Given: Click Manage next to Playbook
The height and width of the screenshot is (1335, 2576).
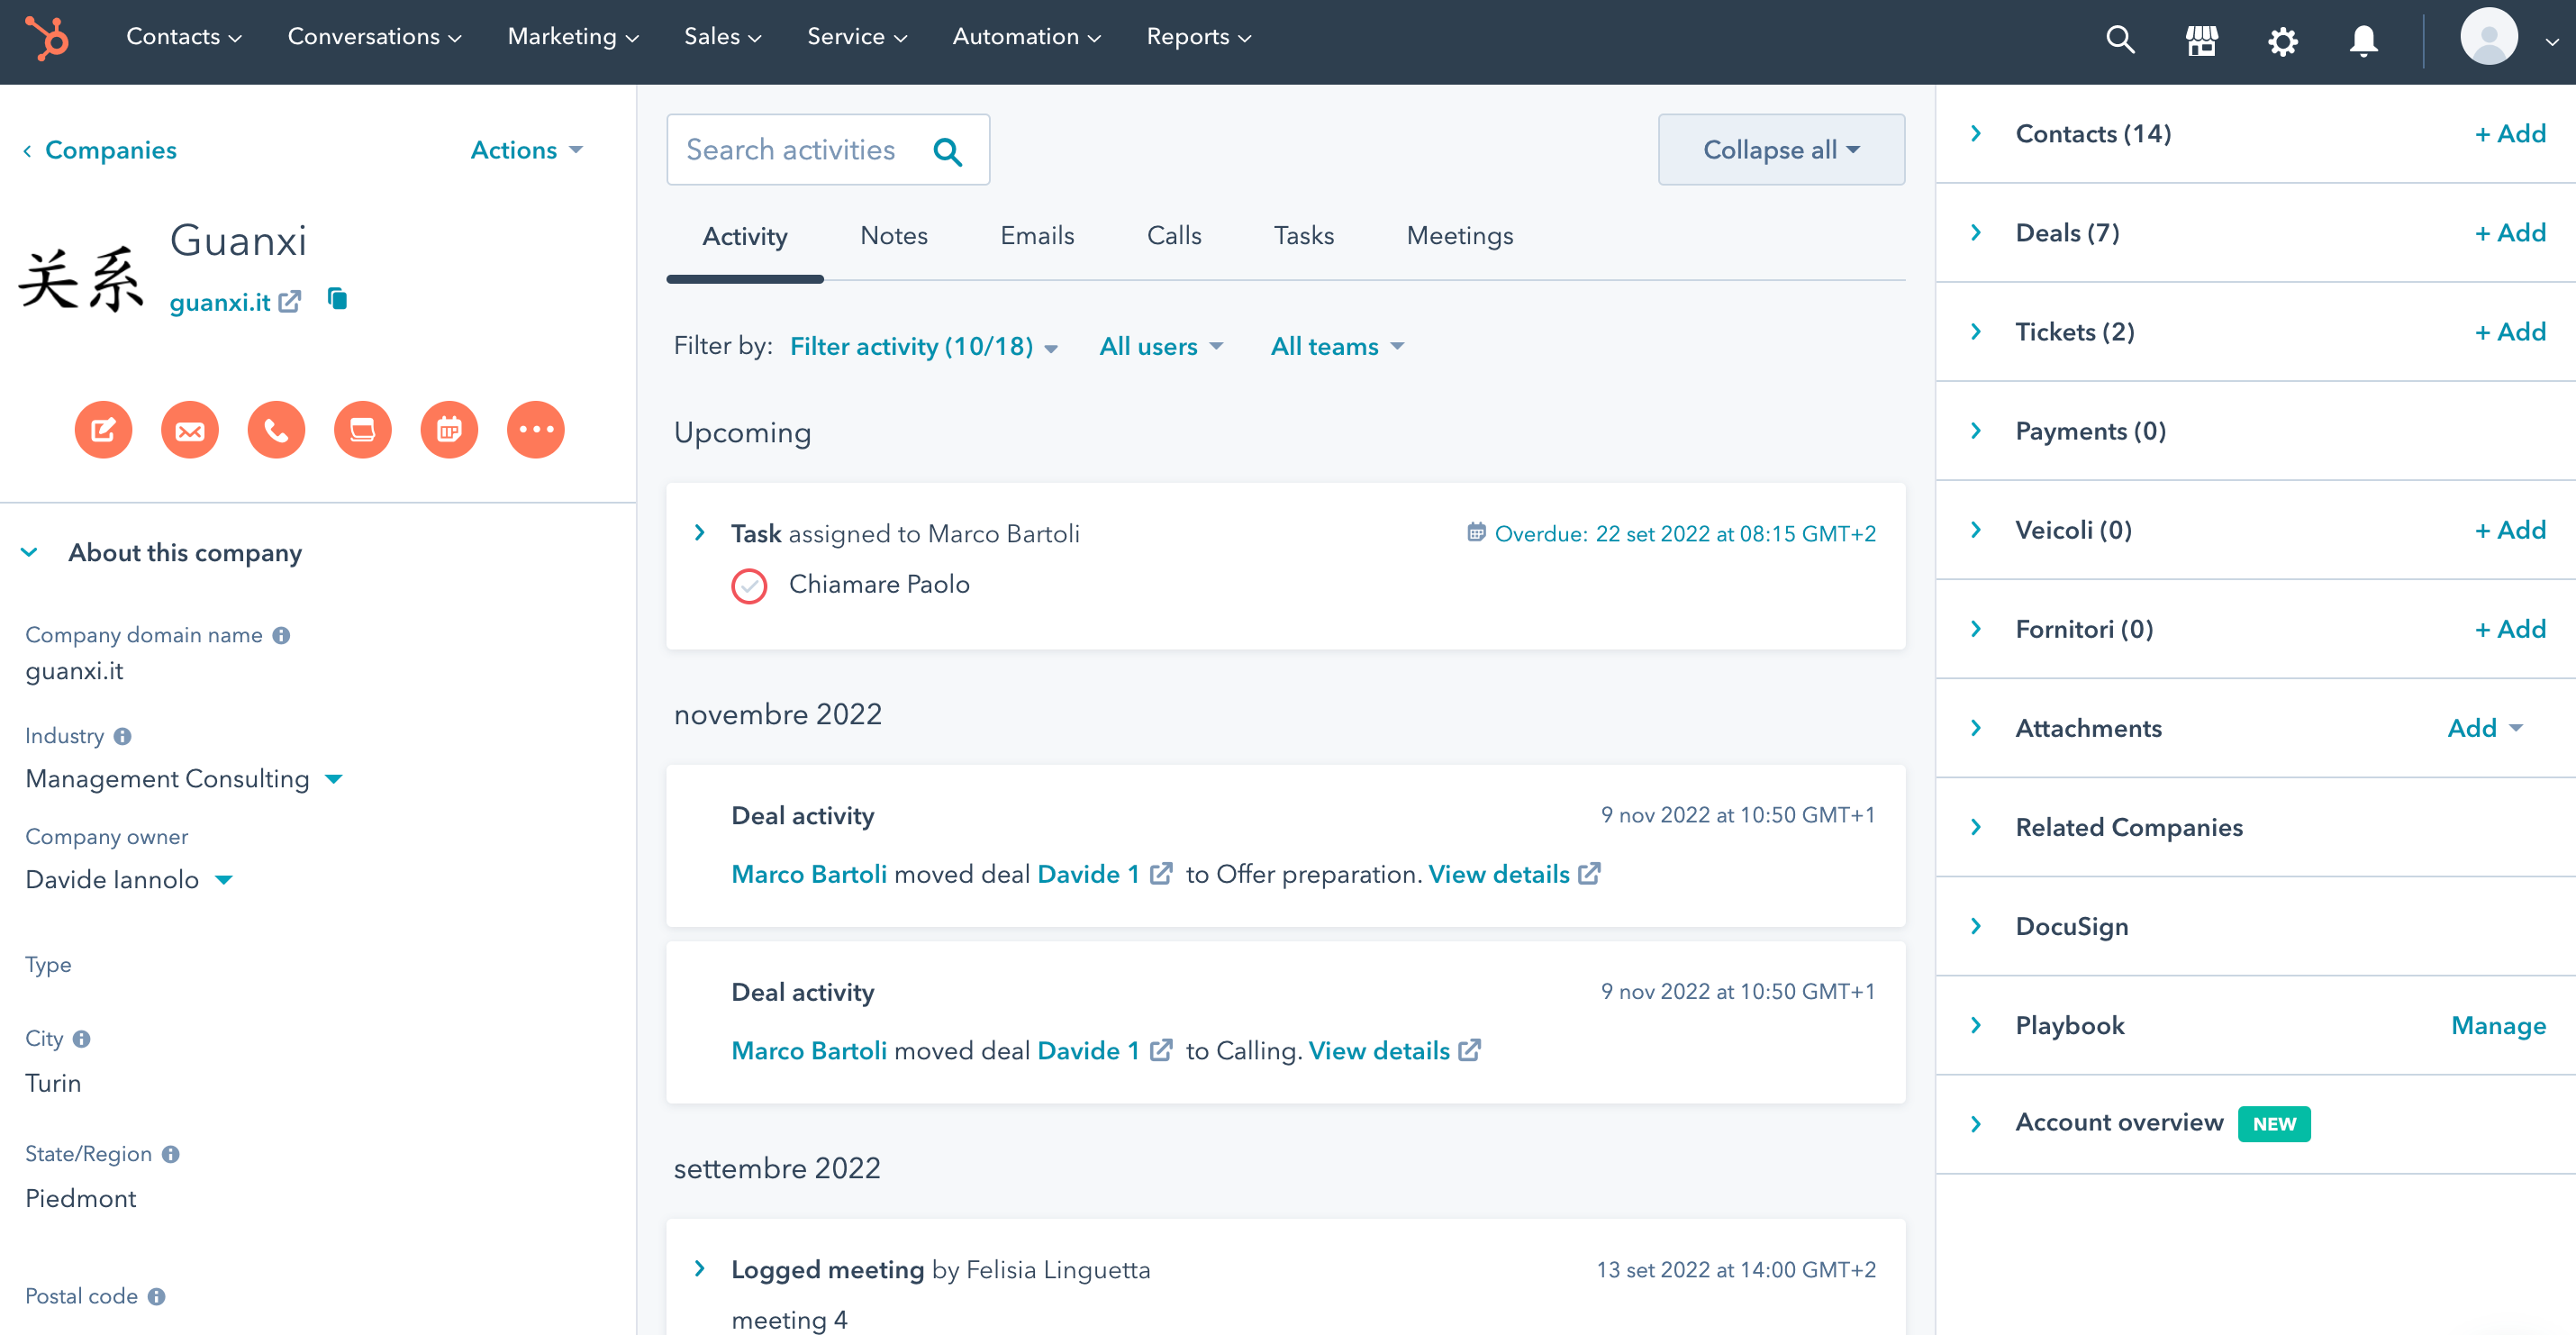Looking at the screenshot, I should (x=2498, y=1025).
